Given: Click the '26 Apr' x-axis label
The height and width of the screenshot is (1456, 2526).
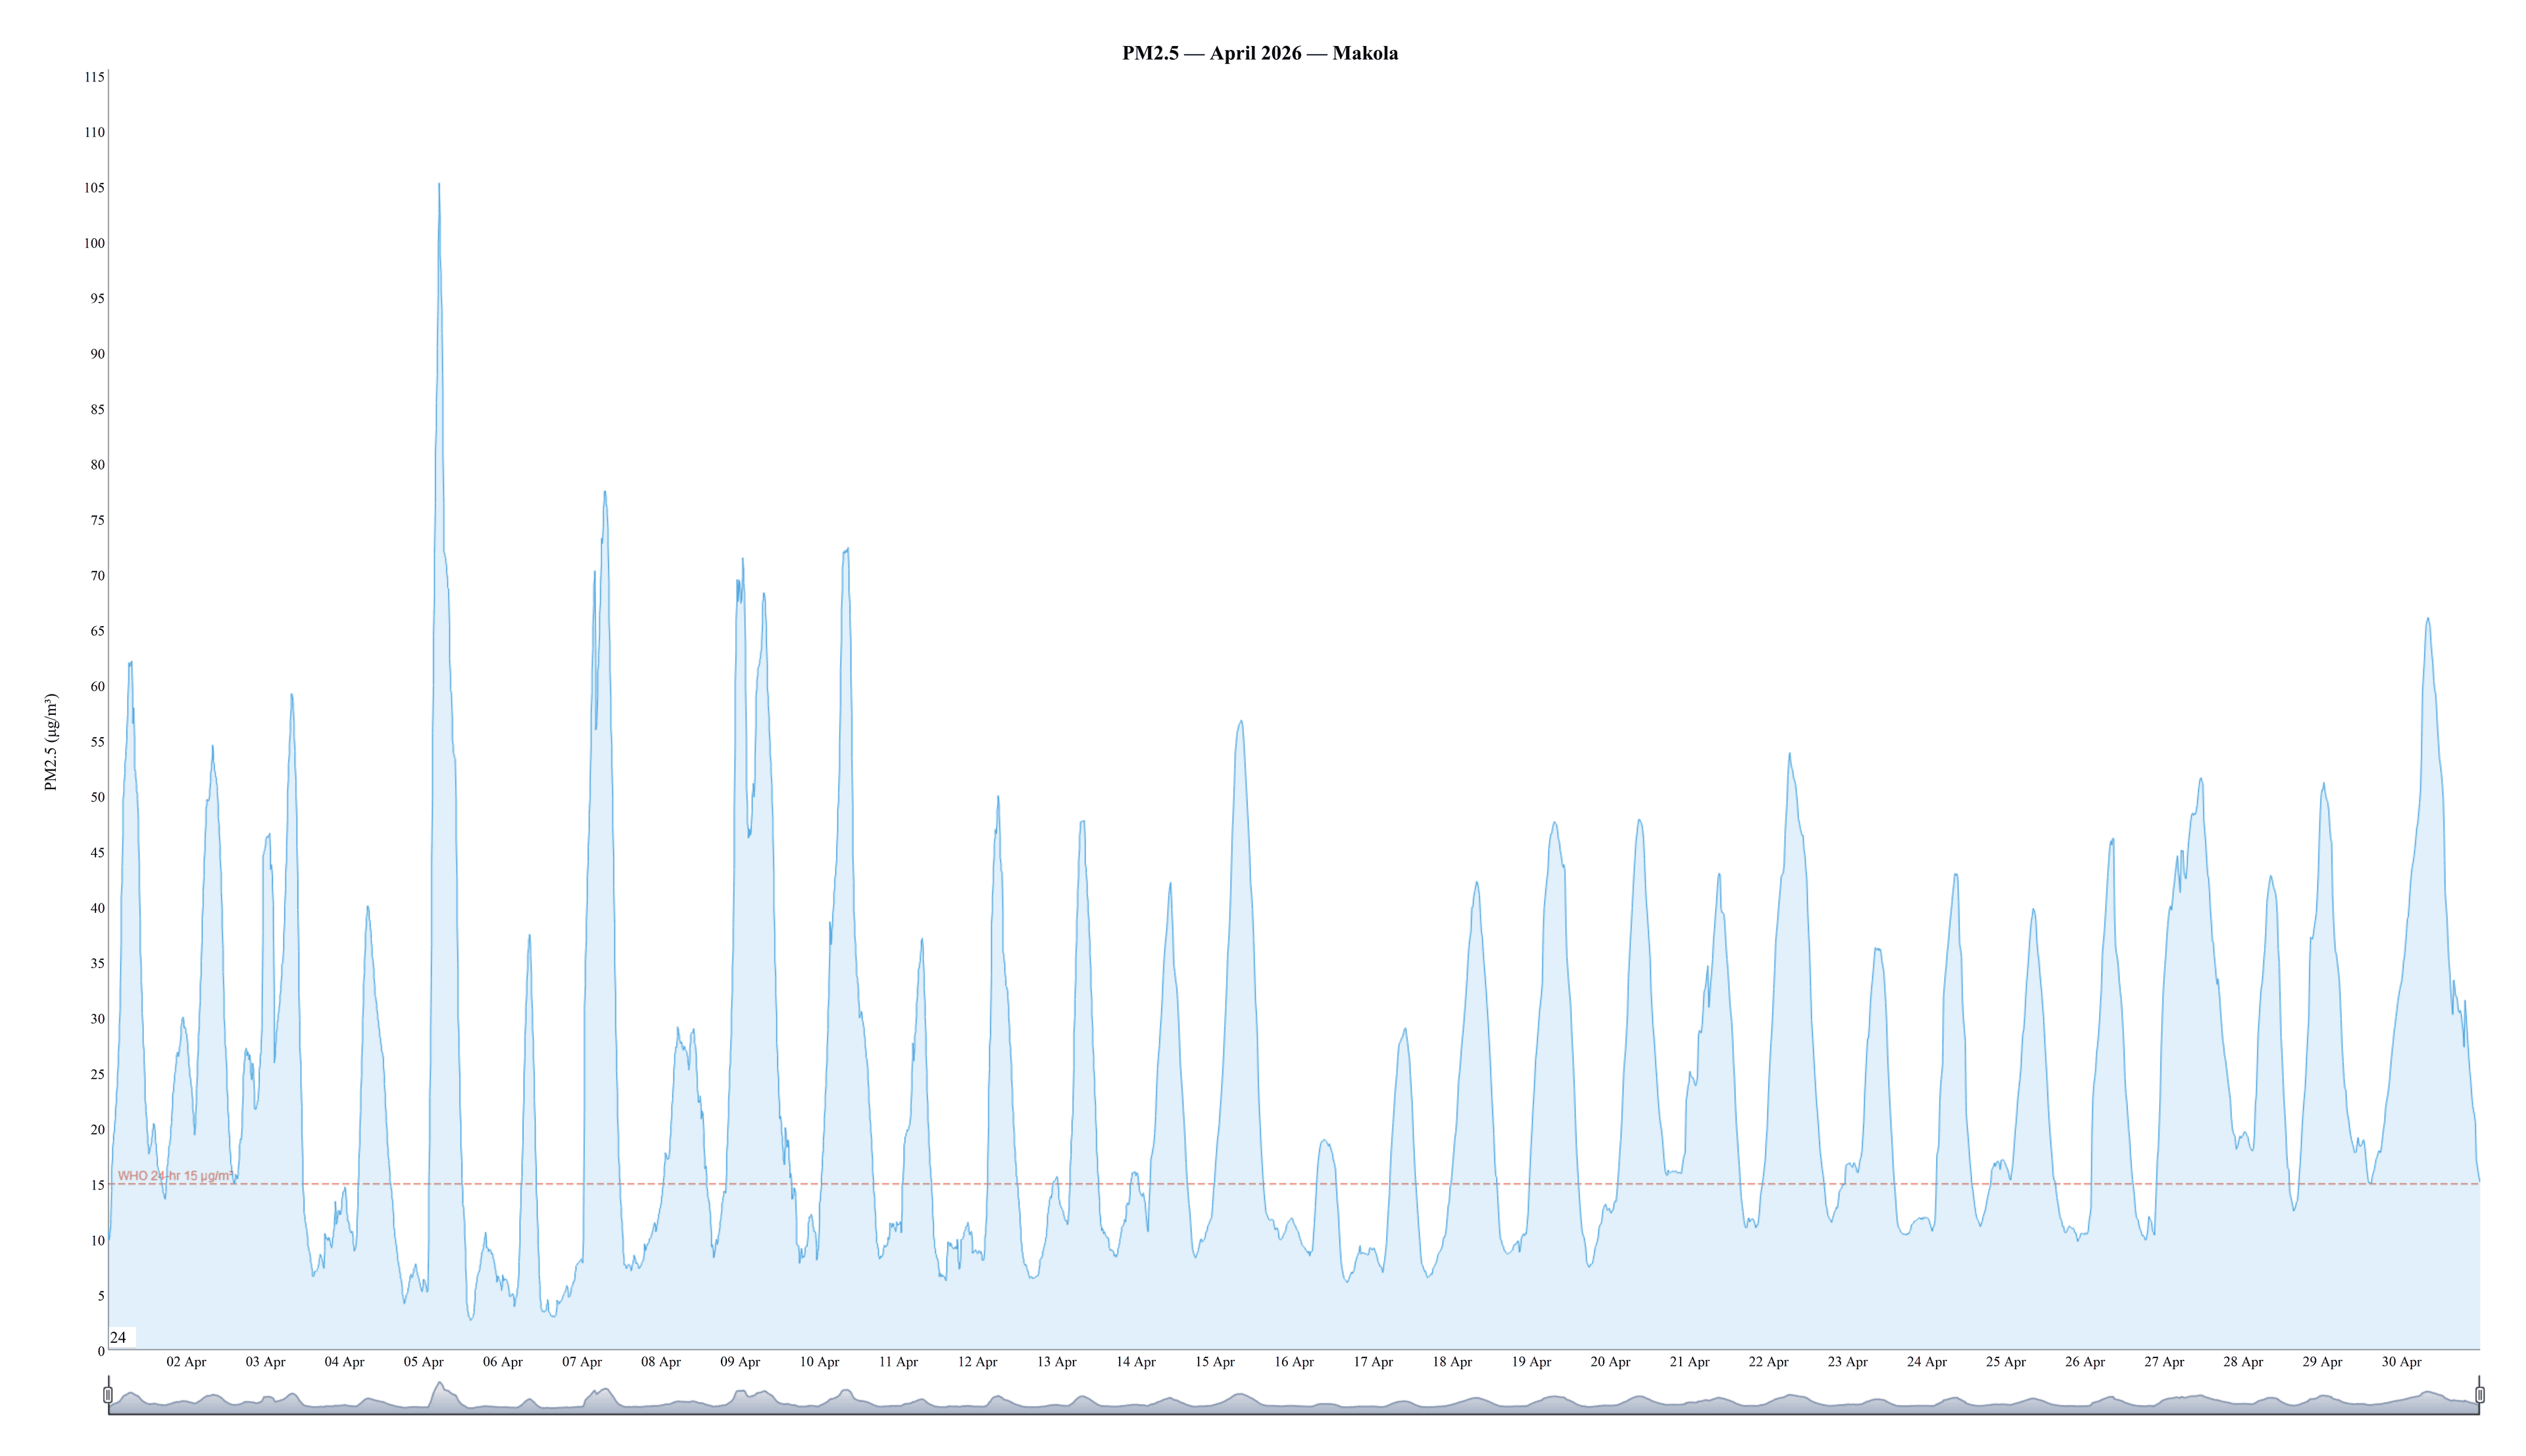Looking at the screenshot, I should (2085, 1362).
